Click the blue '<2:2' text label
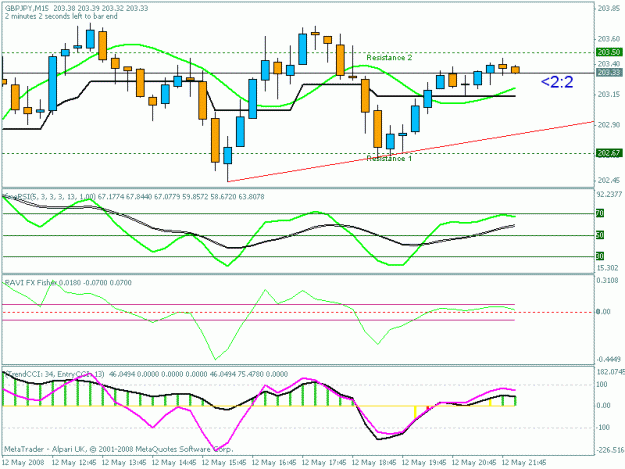 [557, 82]
